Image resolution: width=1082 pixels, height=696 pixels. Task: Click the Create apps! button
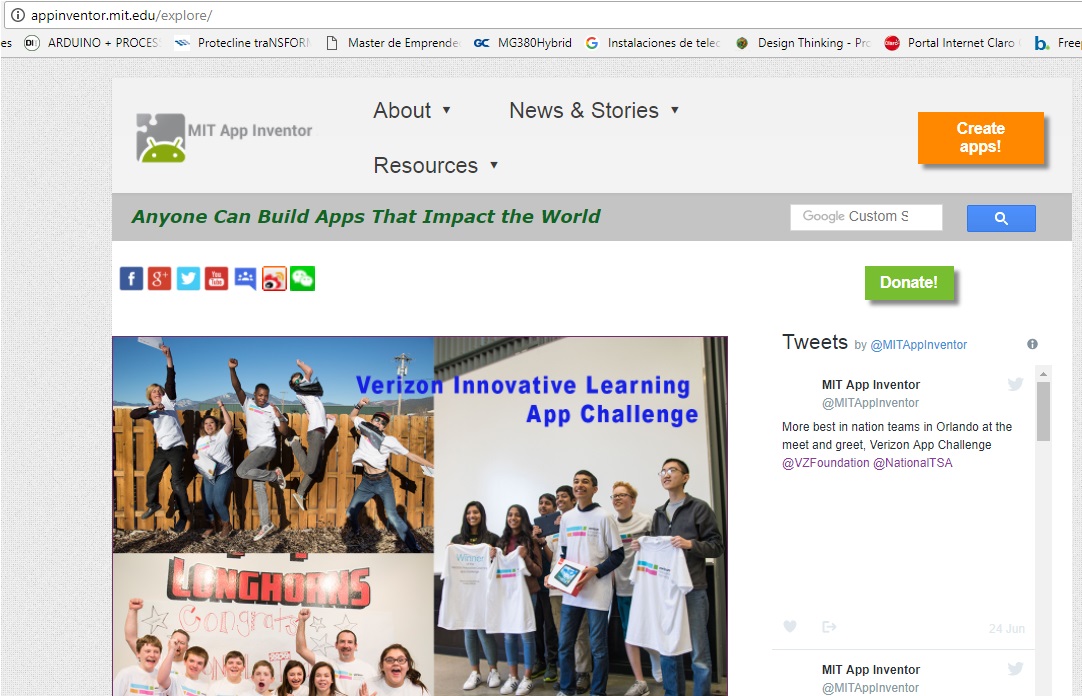(981, 138)
